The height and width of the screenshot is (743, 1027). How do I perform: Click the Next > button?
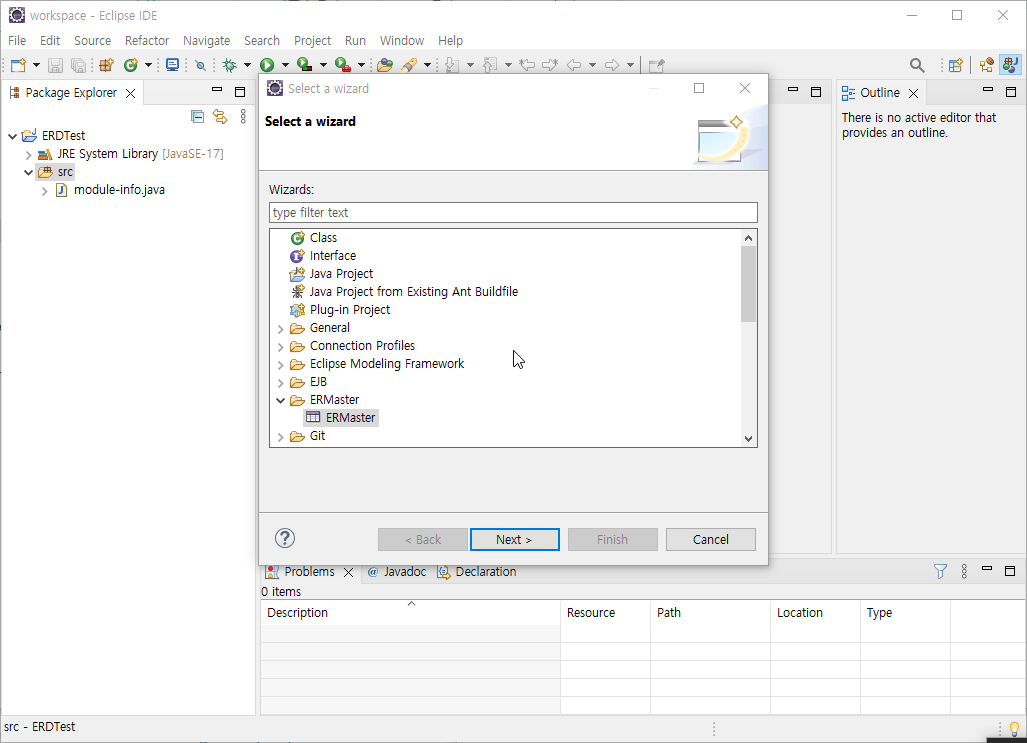click(x=515, y=539)
